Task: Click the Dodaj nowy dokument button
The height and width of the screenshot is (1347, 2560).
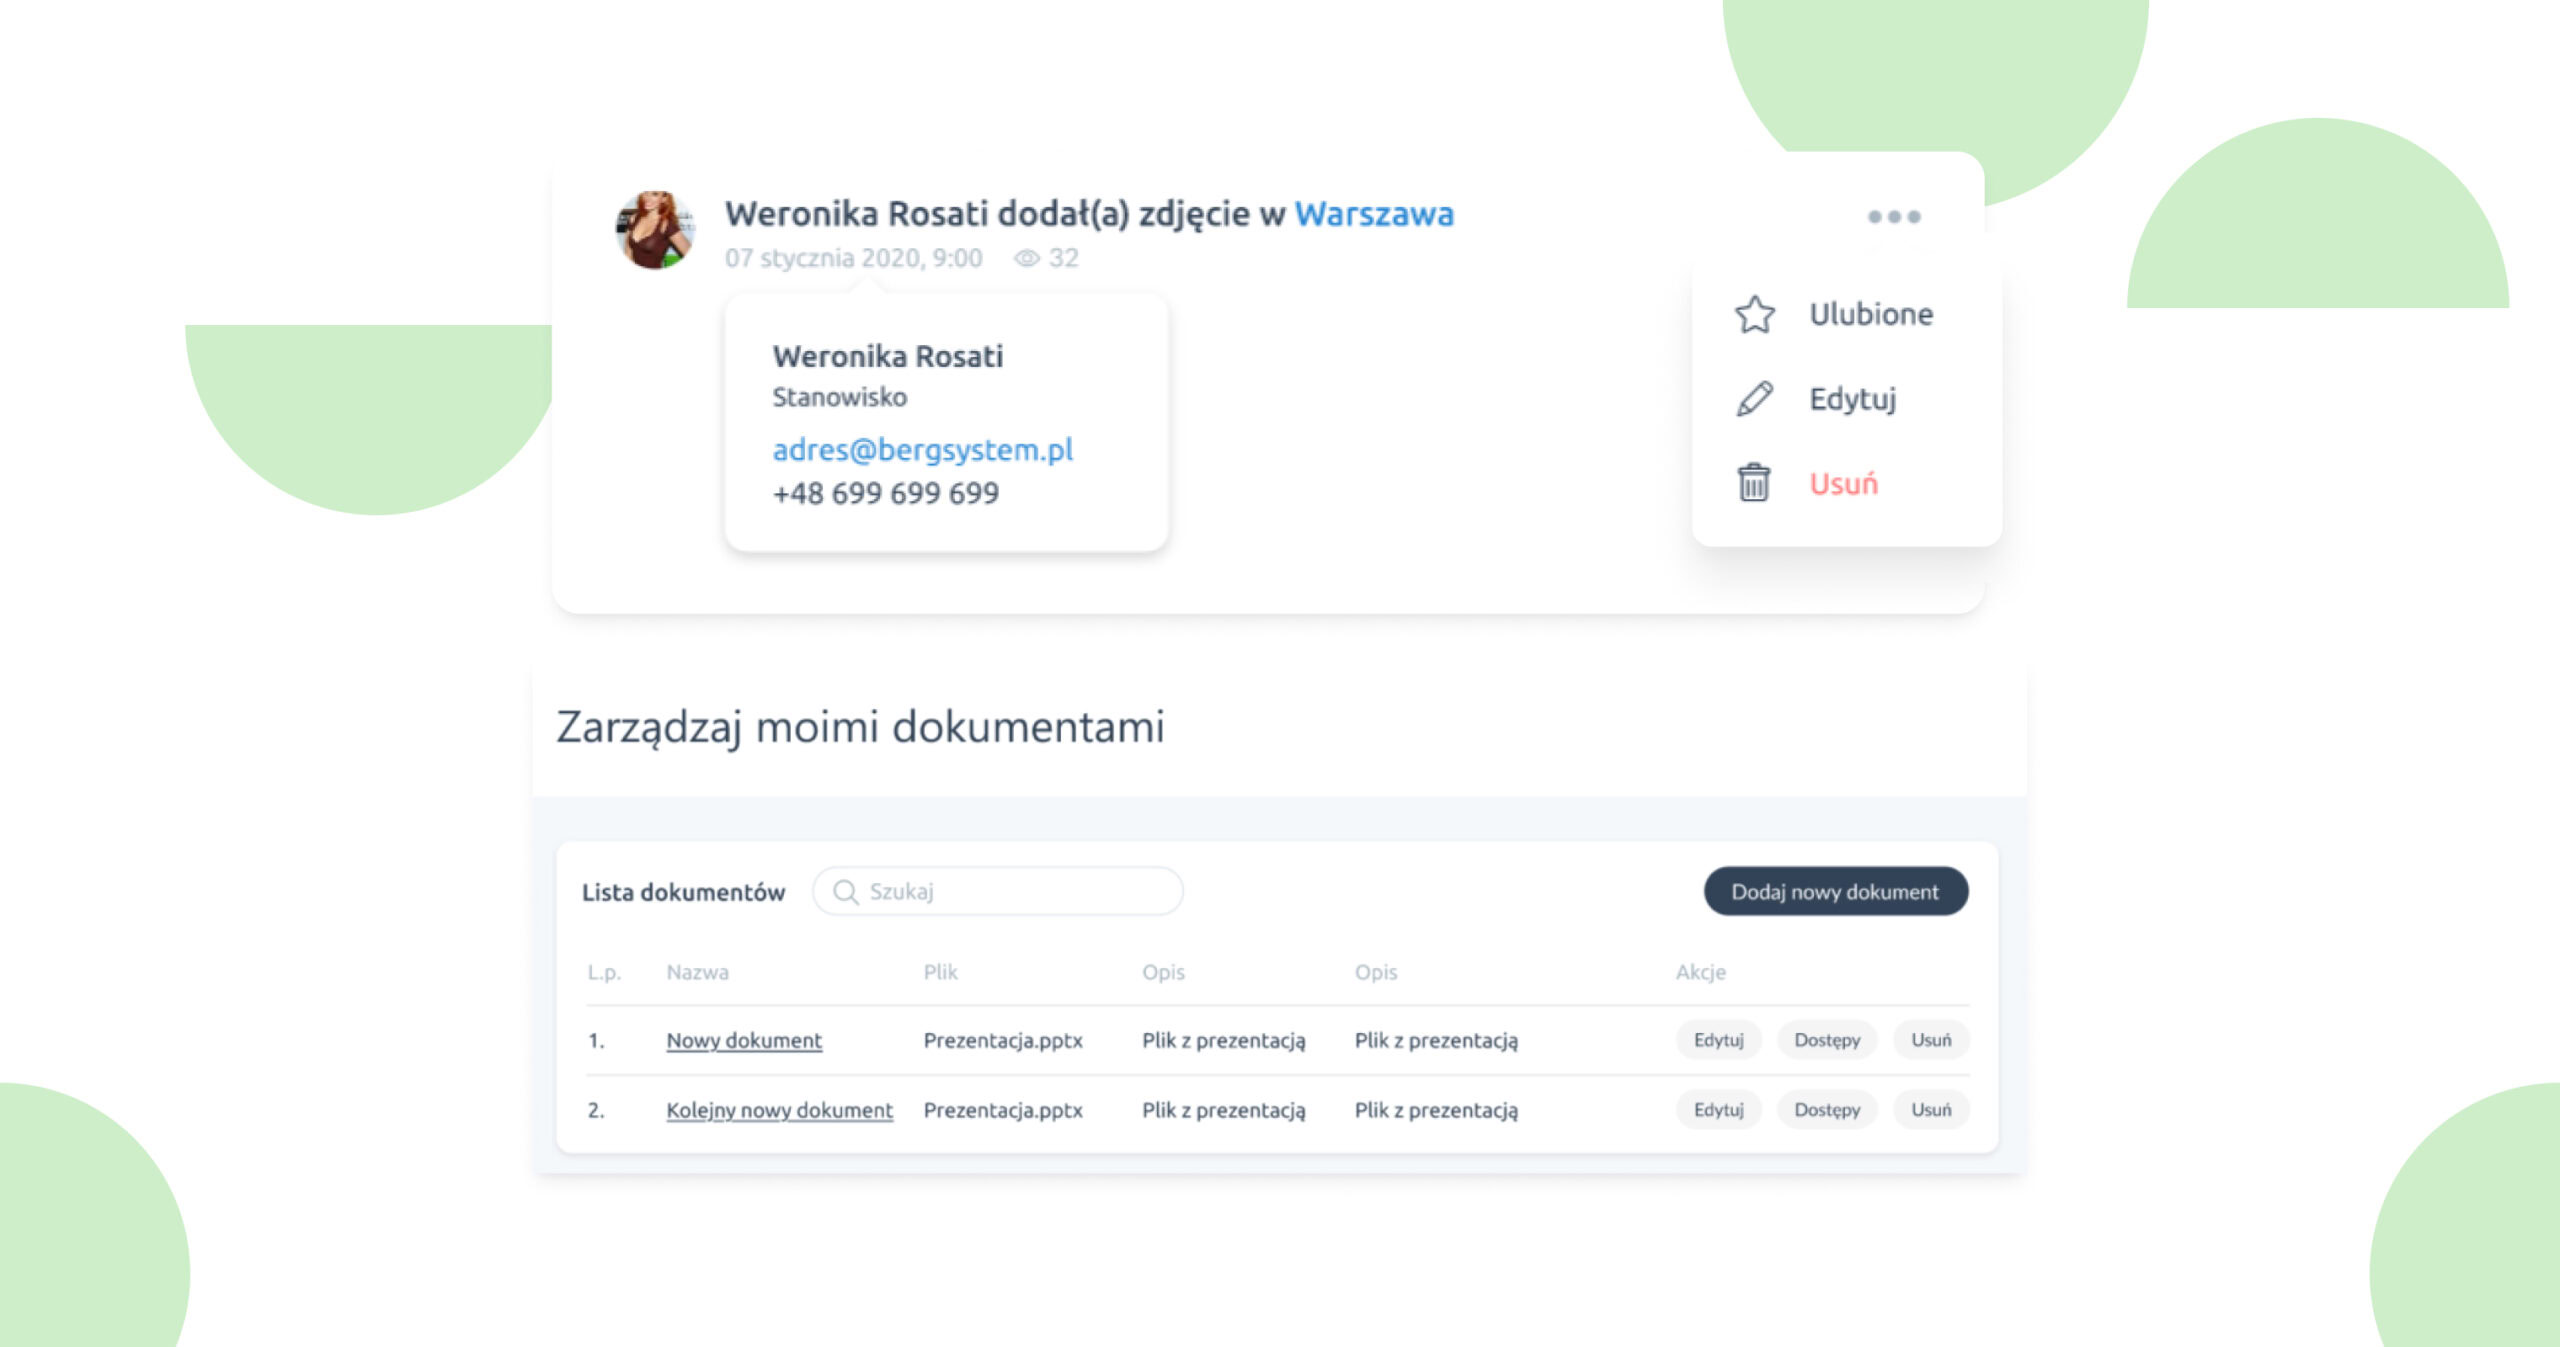Action: click(x=1835, y=891)
